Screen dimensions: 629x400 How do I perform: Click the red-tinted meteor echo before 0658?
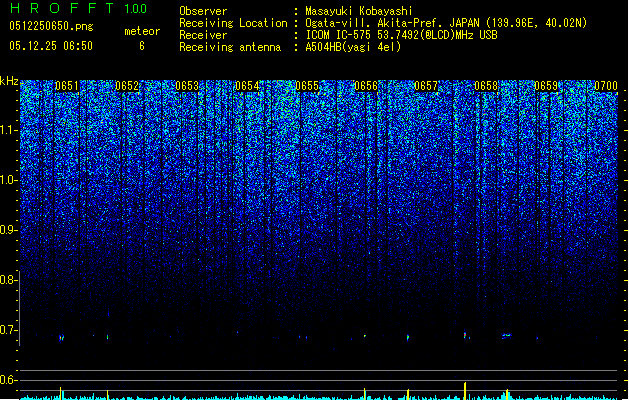click(466, 334)
